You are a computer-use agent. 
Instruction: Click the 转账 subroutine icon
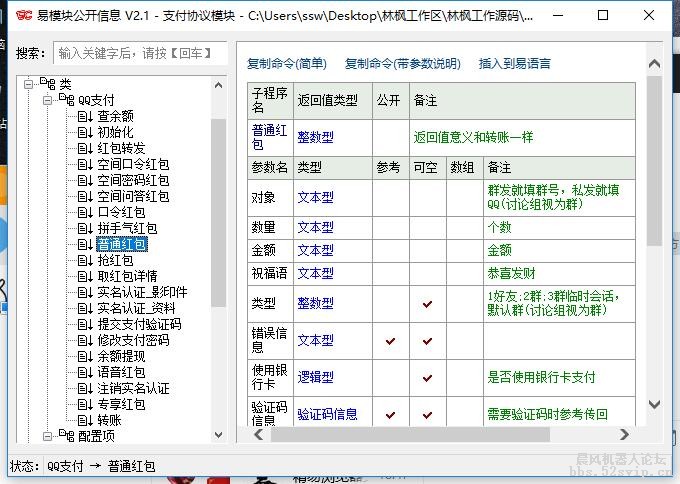tap(85, 420)
